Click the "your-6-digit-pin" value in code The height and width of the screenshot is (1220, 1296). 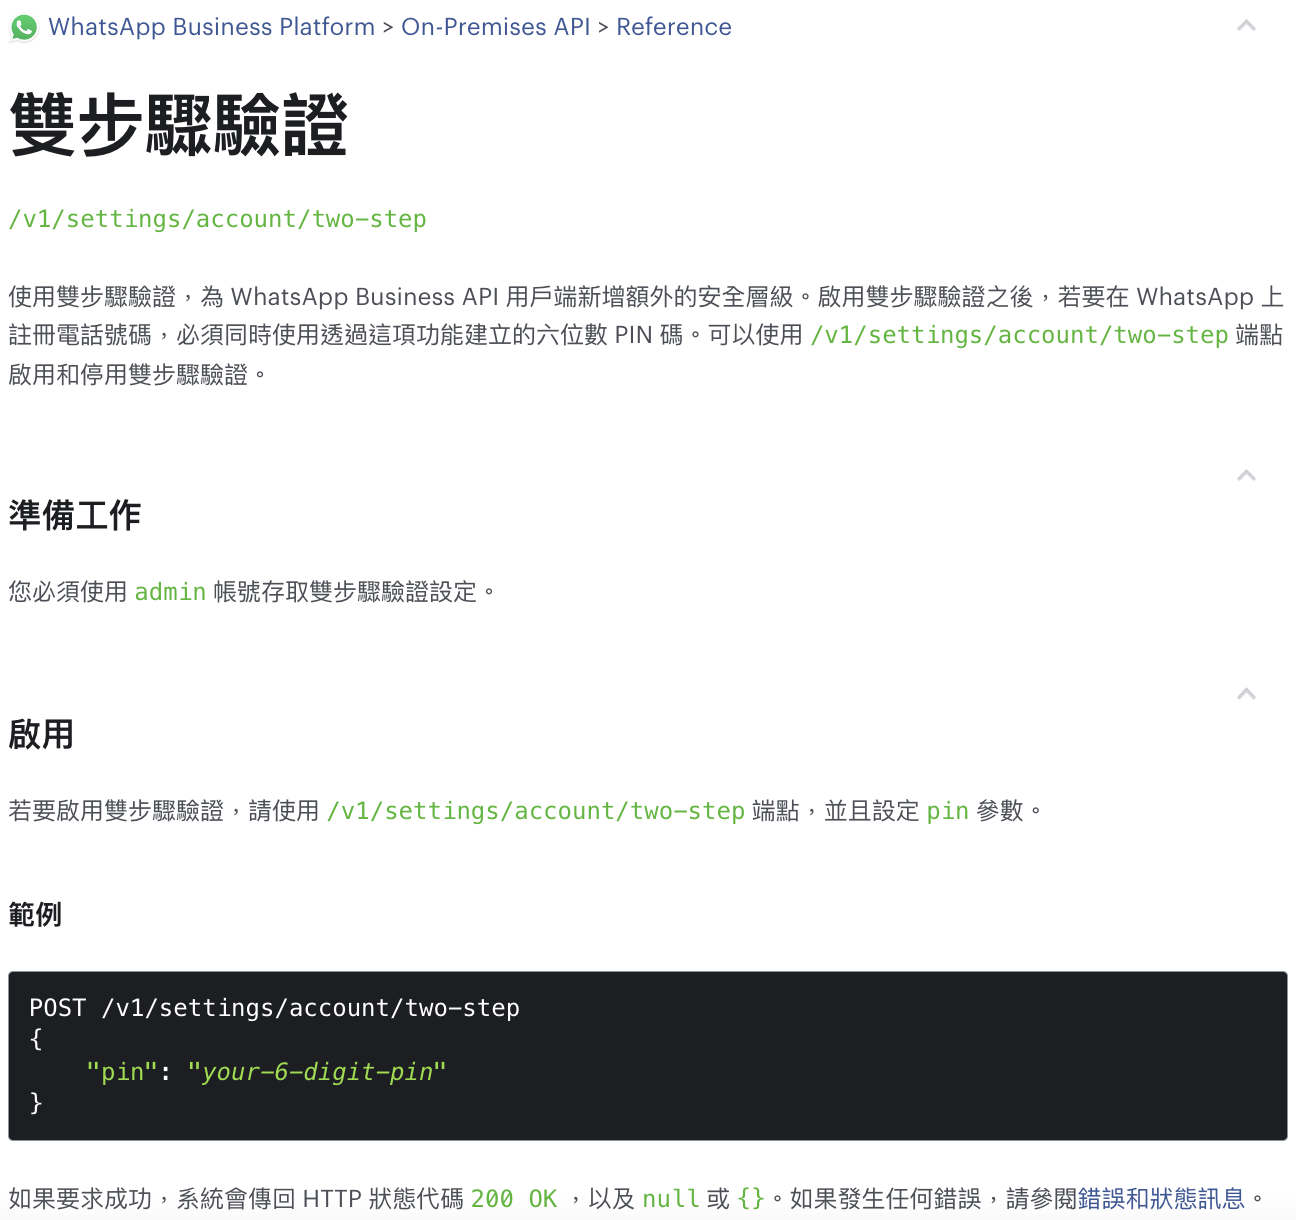pyautogui.click(x=316, y=1072)
